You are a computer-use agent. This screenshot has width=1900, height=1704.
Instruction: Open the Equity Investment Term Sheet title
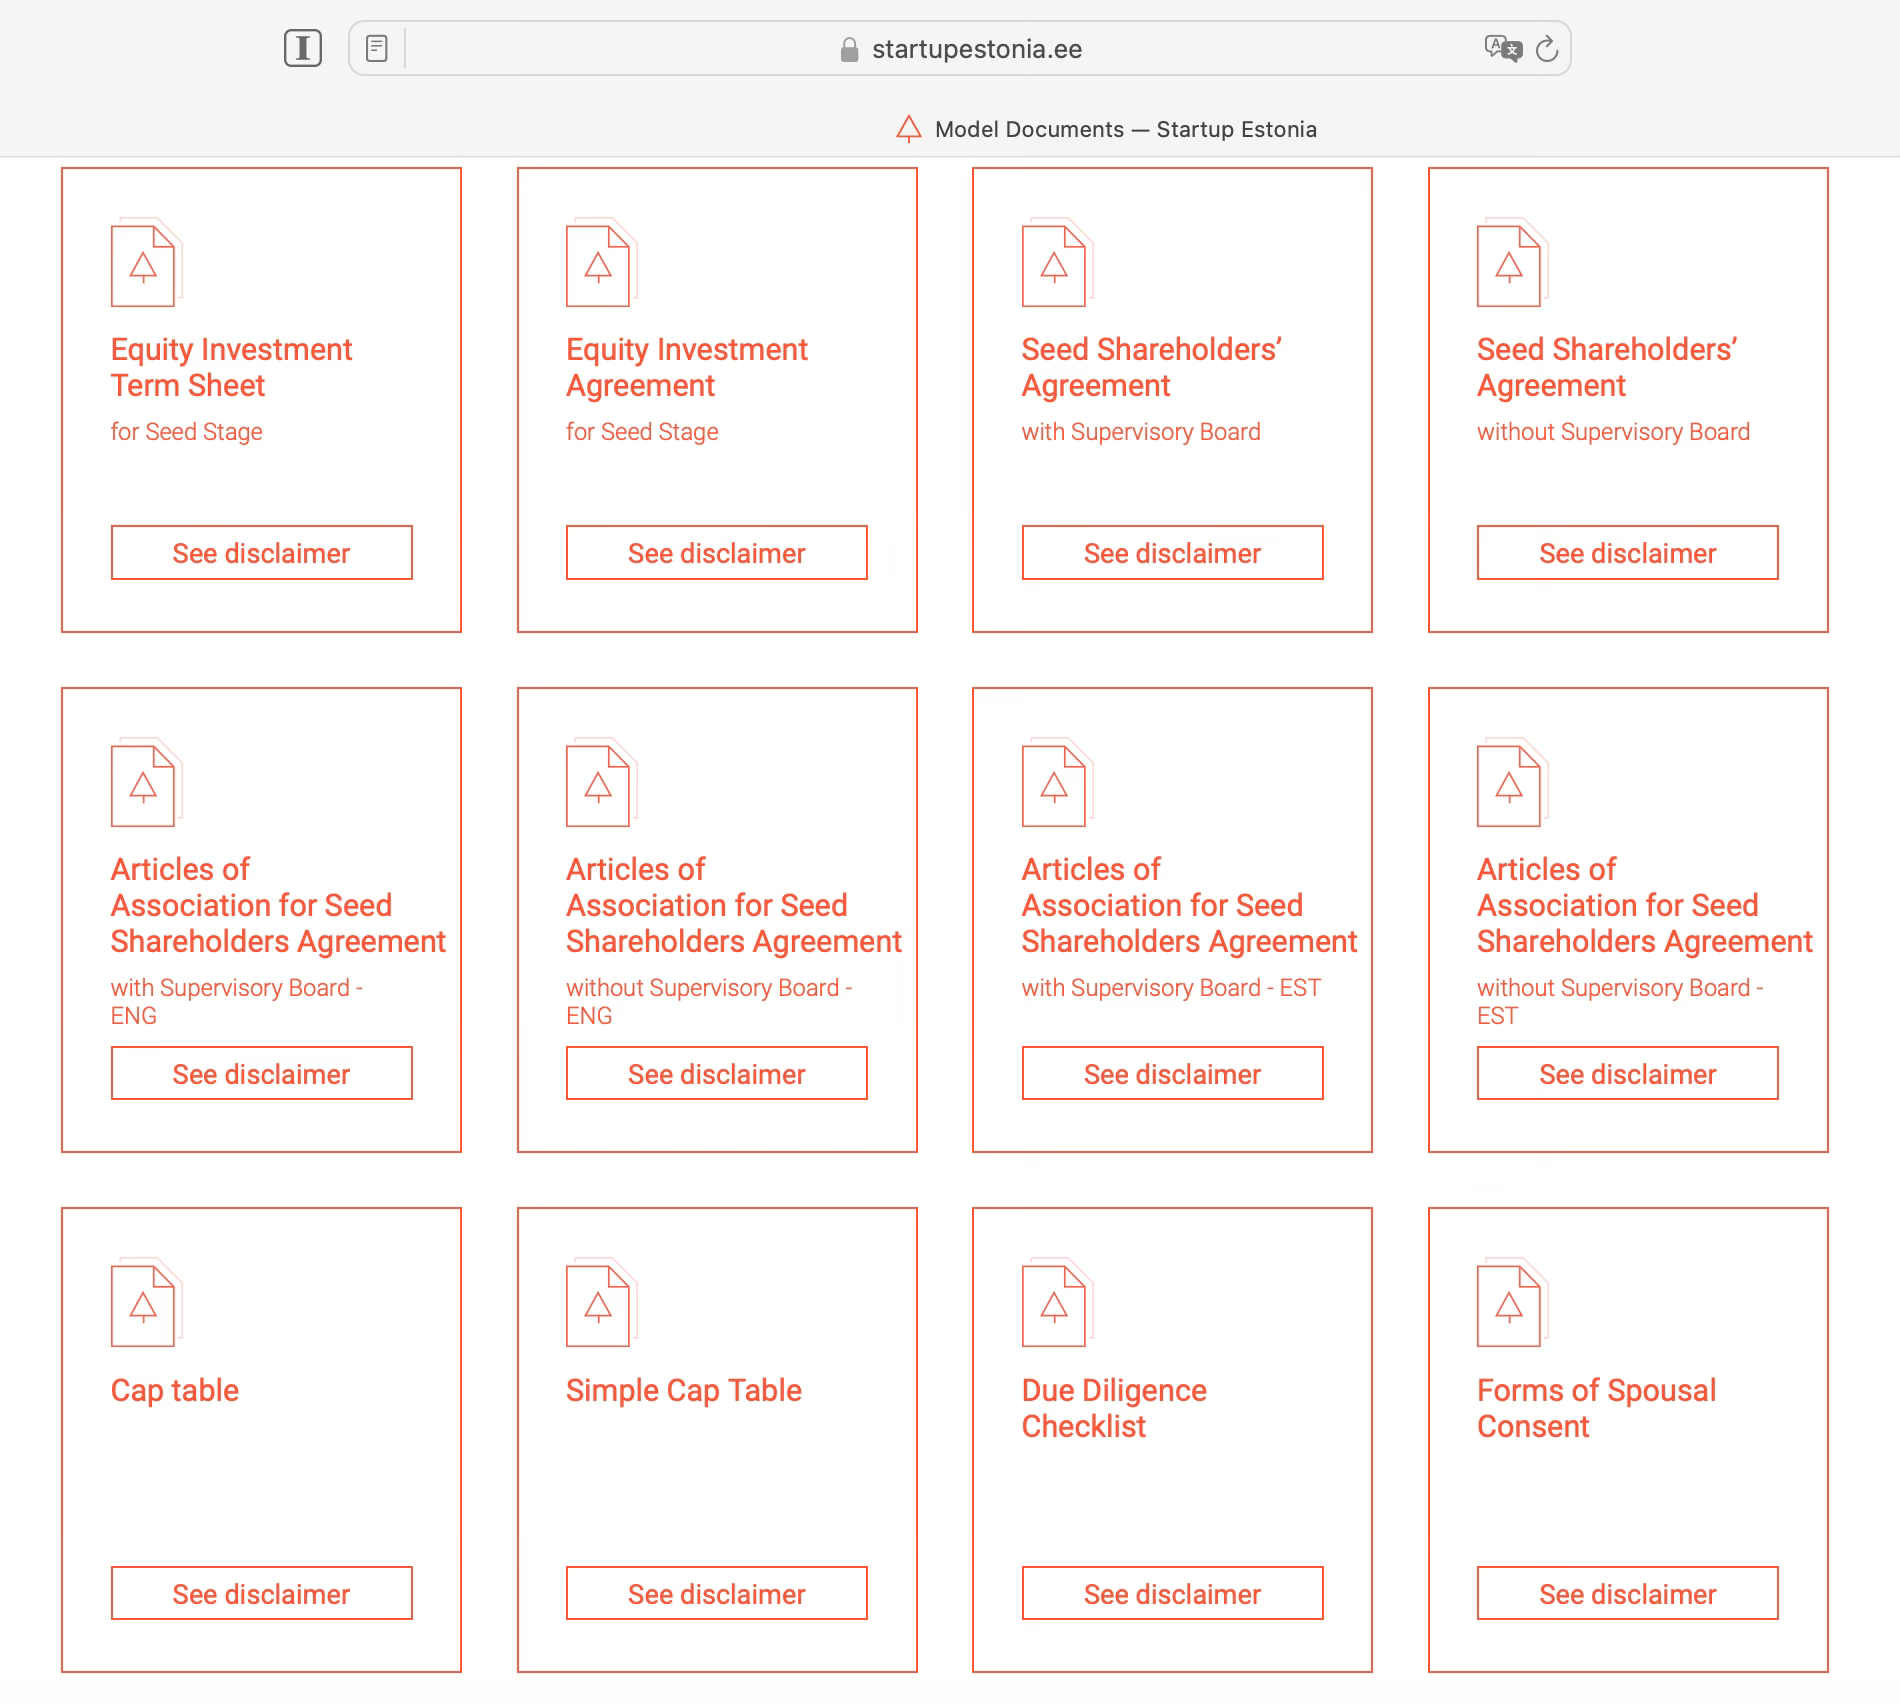(231, 367)
